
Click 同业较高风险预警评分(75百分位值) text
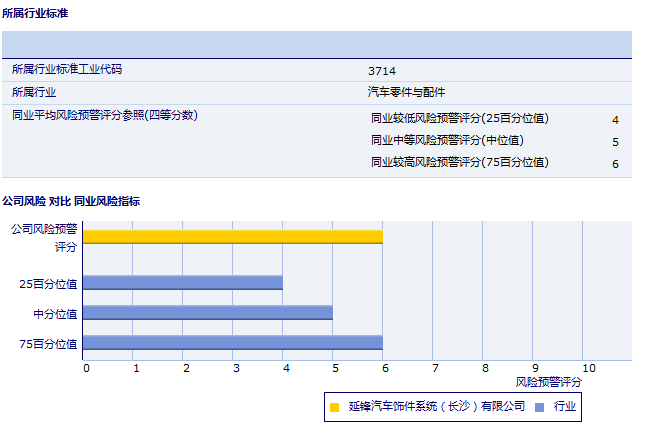click(x=460, y=162)
